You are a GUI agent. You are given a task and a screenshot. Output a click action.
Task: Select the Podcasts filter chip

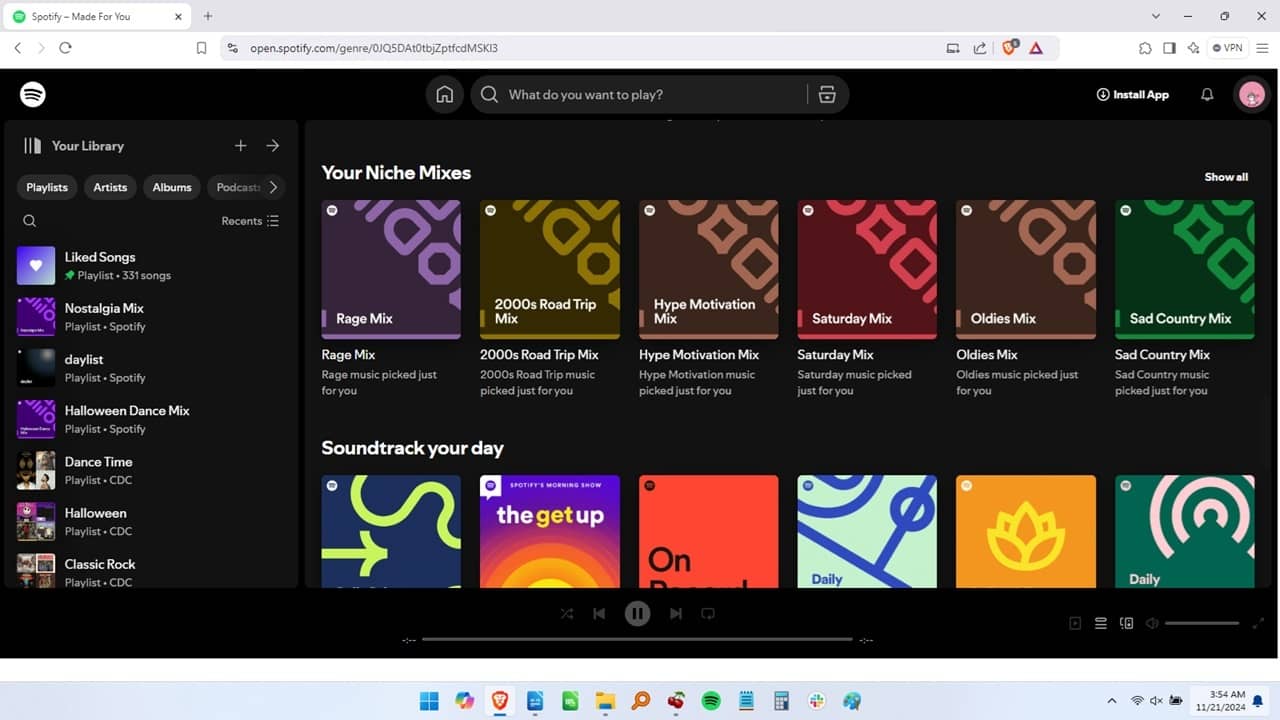(x=237, y=187)
